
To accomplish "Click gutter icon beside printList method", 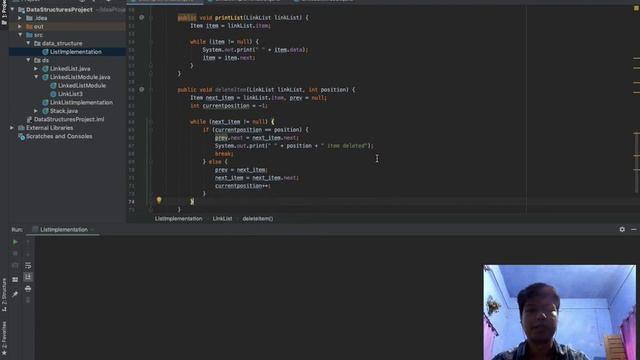I will tap(142, 18).
